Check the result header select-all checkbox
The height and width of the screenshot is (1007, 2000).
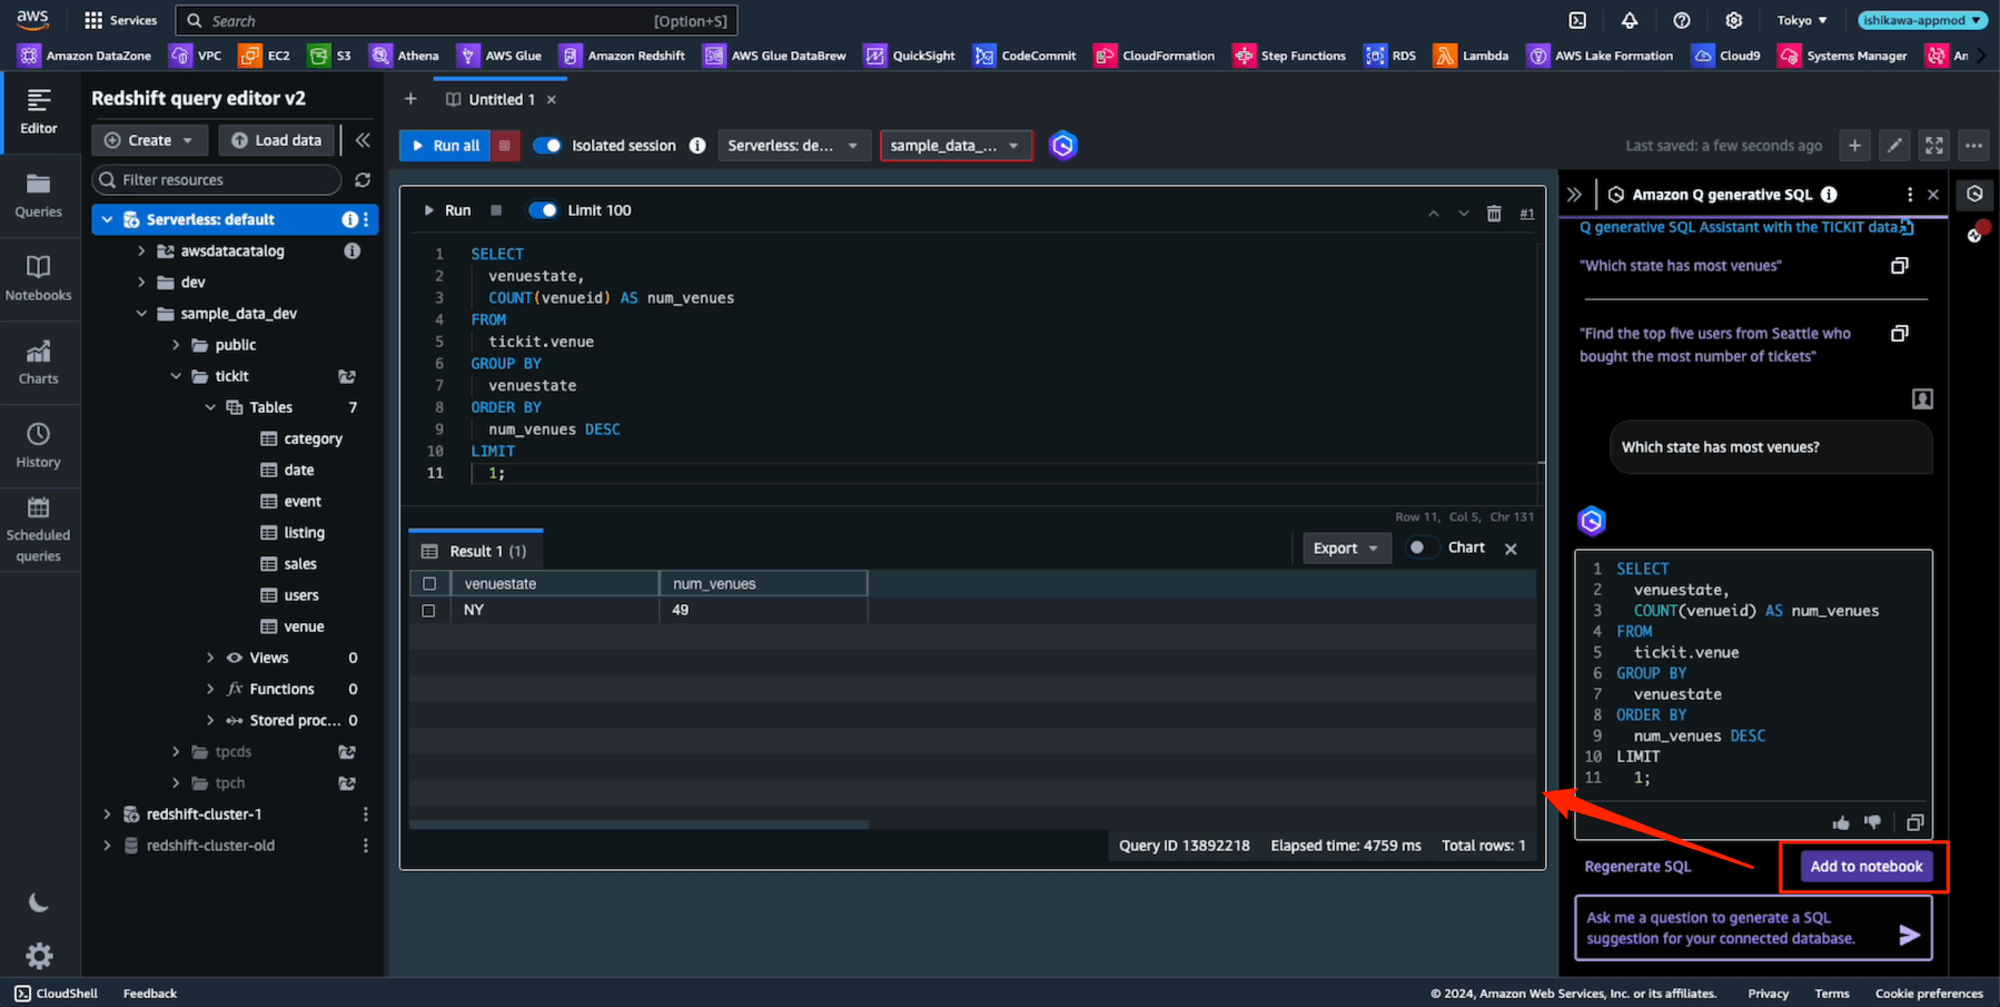click(x=429, y=584)
